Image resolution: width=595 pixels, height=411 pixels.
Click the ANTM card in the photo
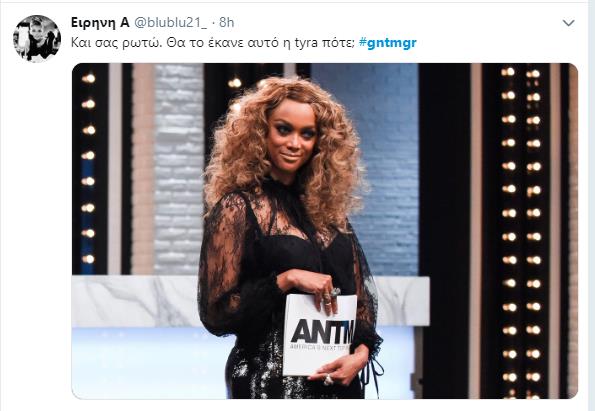[x=320, y=334]
